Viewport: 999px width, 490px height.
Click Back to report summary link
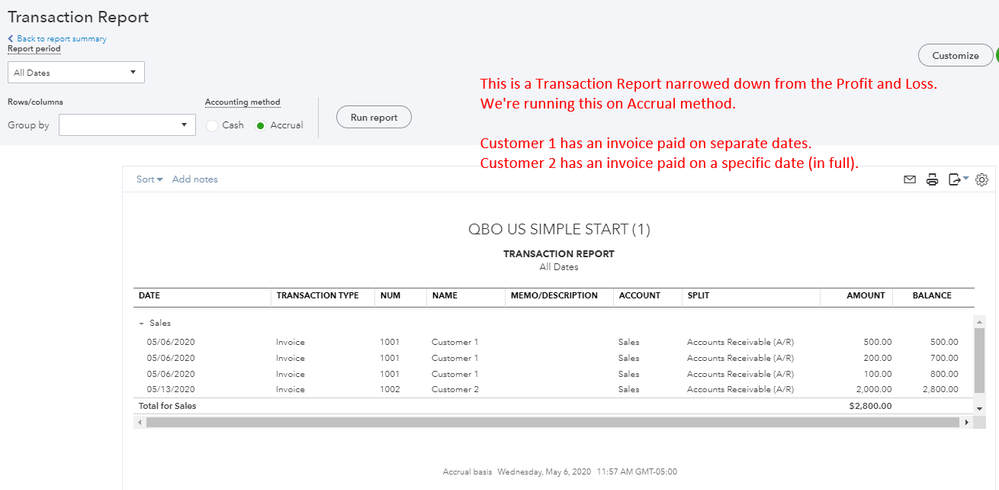(x=57, y=39)
